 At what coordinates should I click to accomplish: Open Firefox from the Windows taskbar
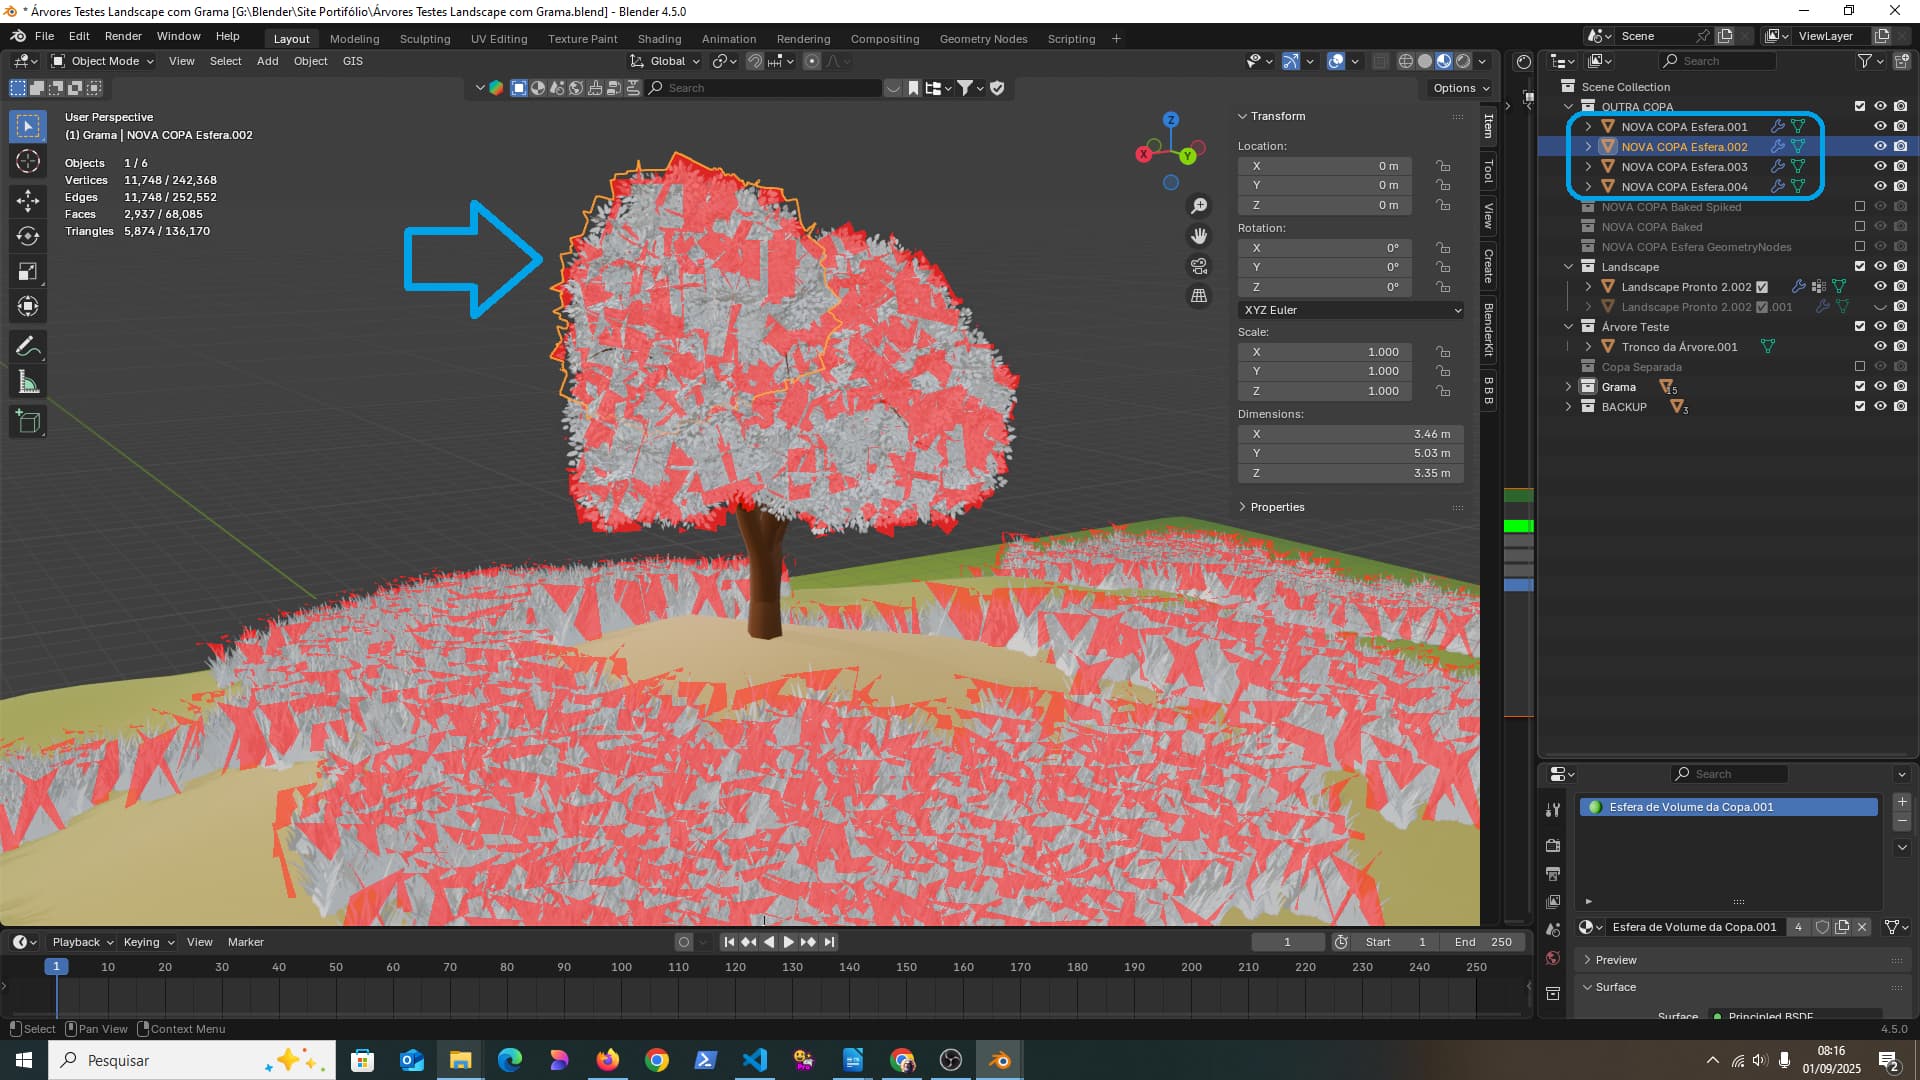point(607,1060)
